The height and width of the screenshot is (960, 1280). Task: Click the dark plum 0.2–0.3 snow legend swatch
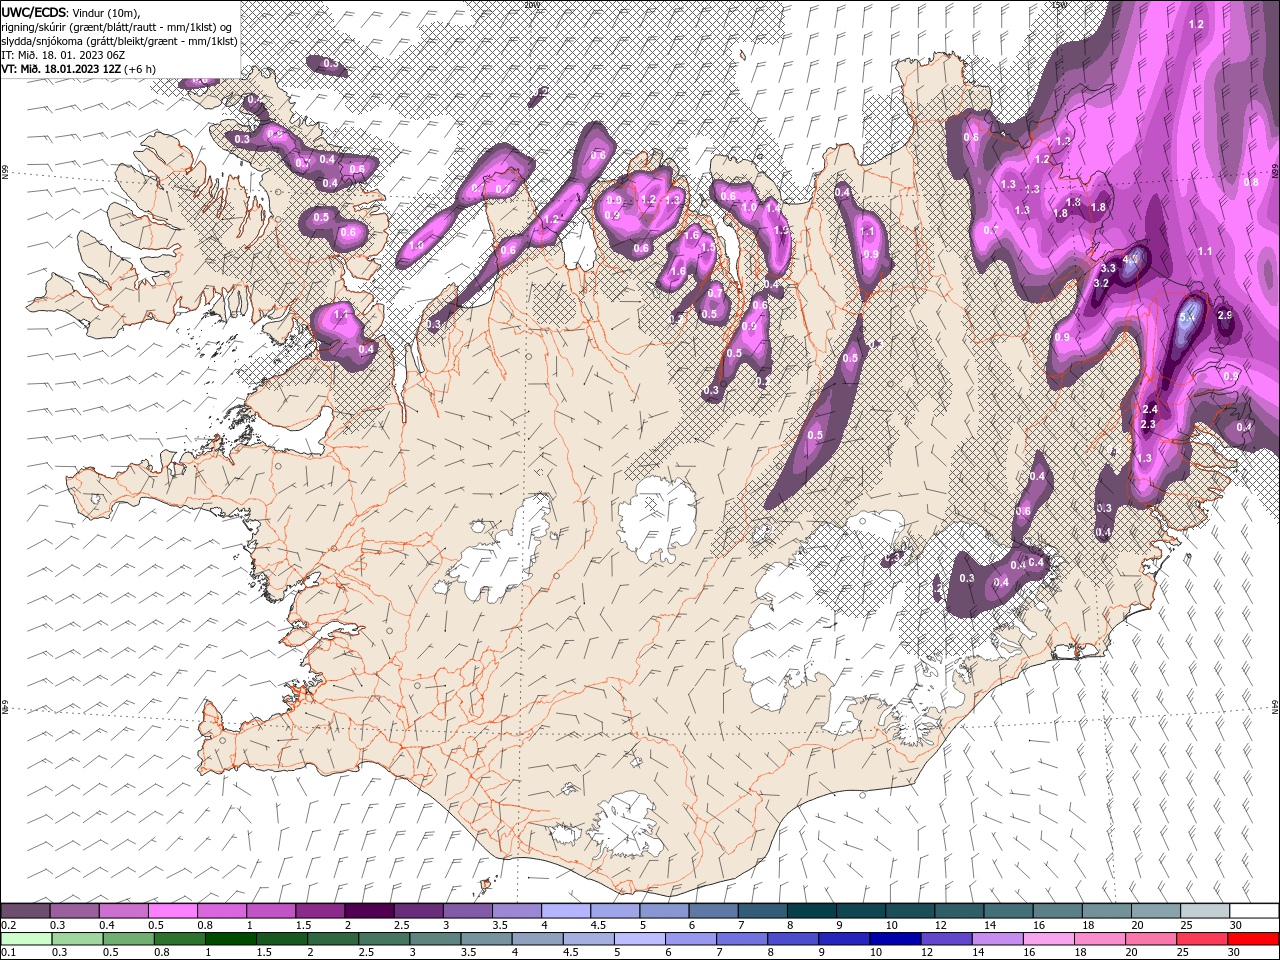coord(25,911)
